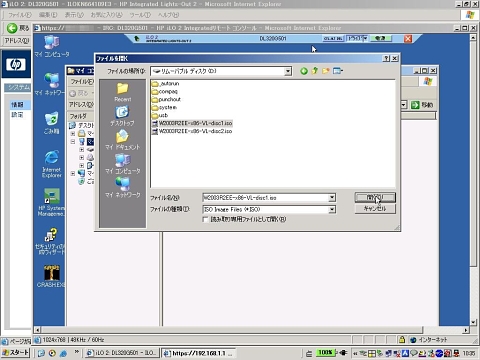This screenshot has height=360, width=480.
Task: Open ツール menu in outer IE window
Action: coord(140,15)
